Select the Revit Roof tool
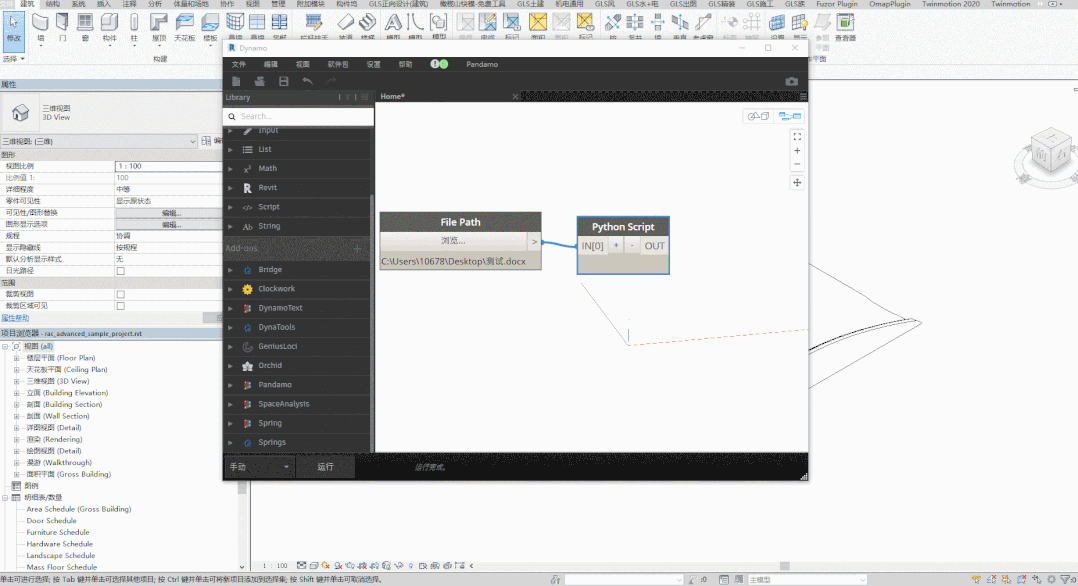Viewport: 1078px width, 586px height. click(x=159, y=27)
